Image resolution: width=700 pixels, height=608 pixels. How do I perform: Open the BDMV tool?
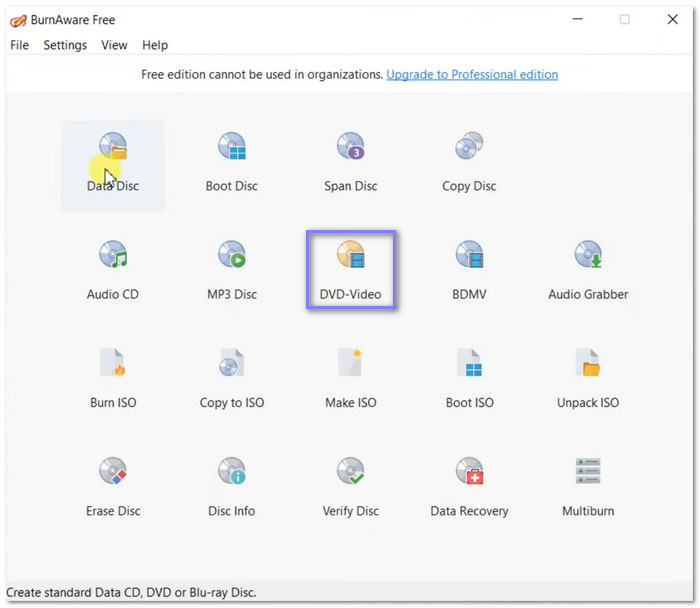coord(469,271)
